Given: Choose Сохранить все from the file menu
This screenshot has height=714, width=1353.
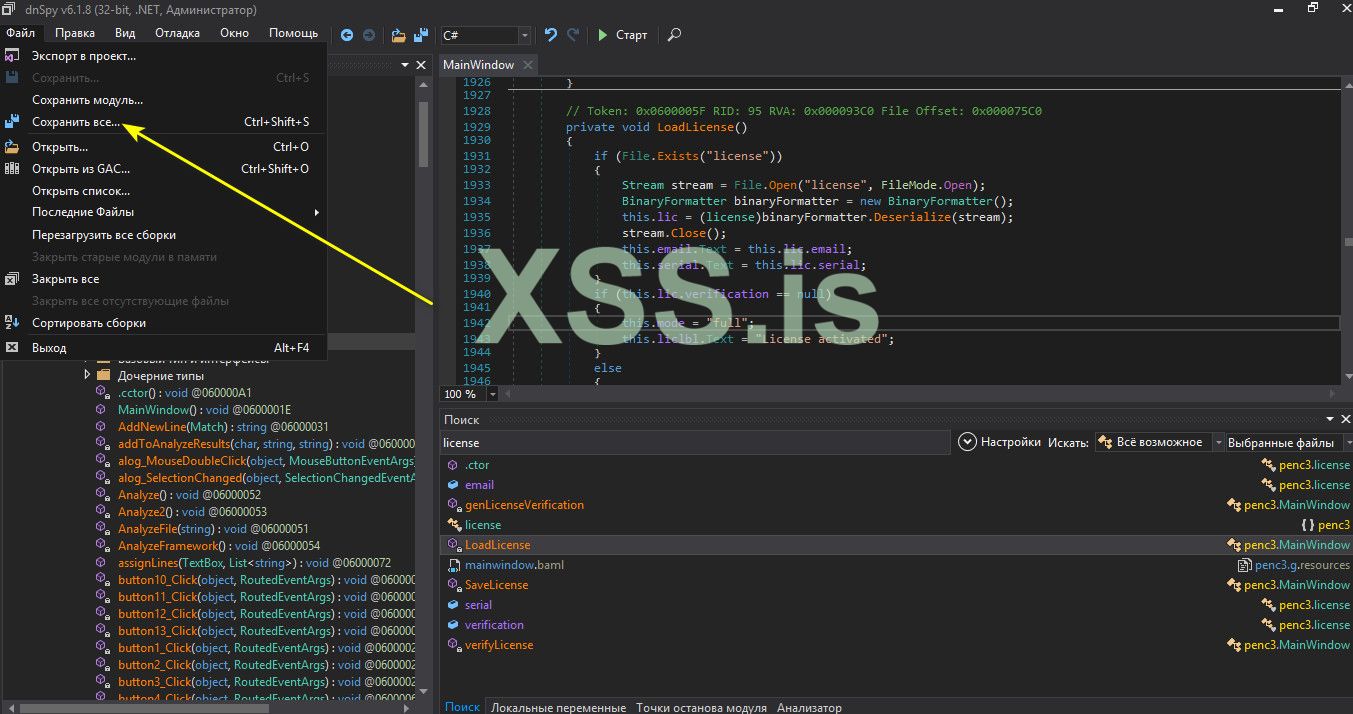Looking at the screenshot, I should pos(76,122).
